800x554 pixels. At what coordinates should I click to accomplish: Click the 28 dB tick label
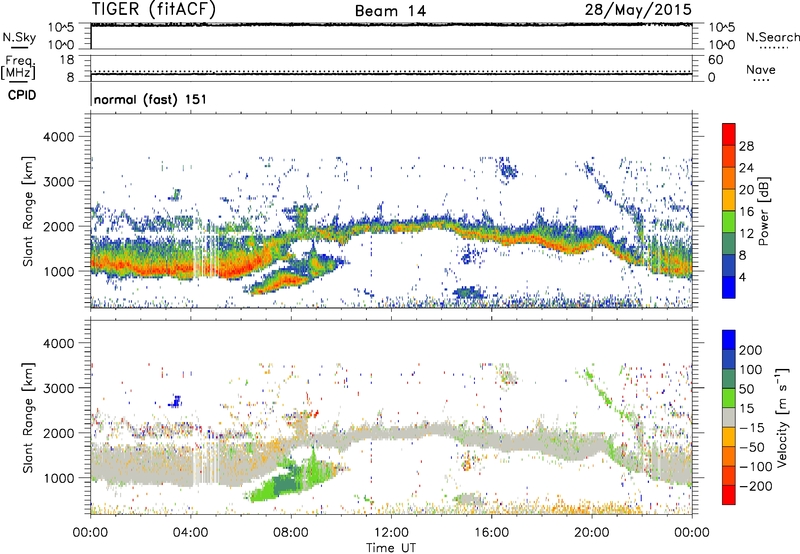tap(746, 146)
